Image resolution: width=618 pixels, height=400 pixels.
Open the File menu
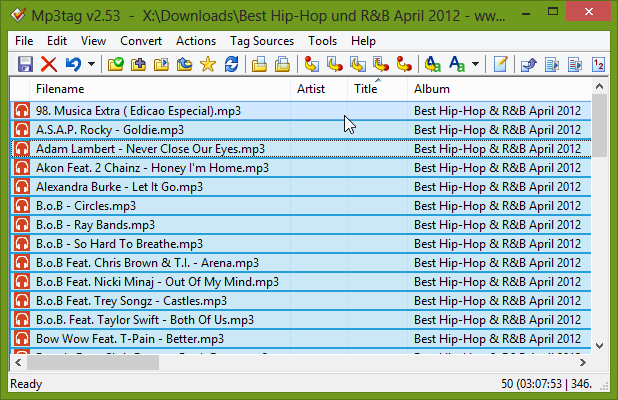24,41
